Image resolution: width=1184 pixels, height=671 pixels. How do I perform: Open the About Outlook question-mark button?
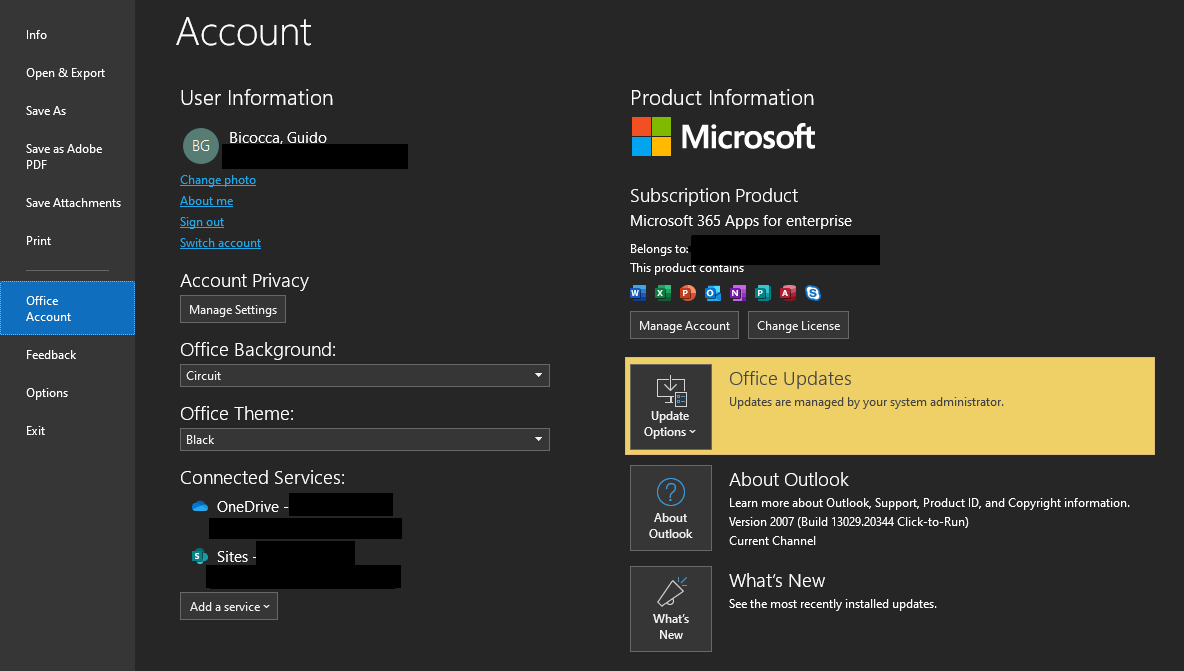(671, 508)
